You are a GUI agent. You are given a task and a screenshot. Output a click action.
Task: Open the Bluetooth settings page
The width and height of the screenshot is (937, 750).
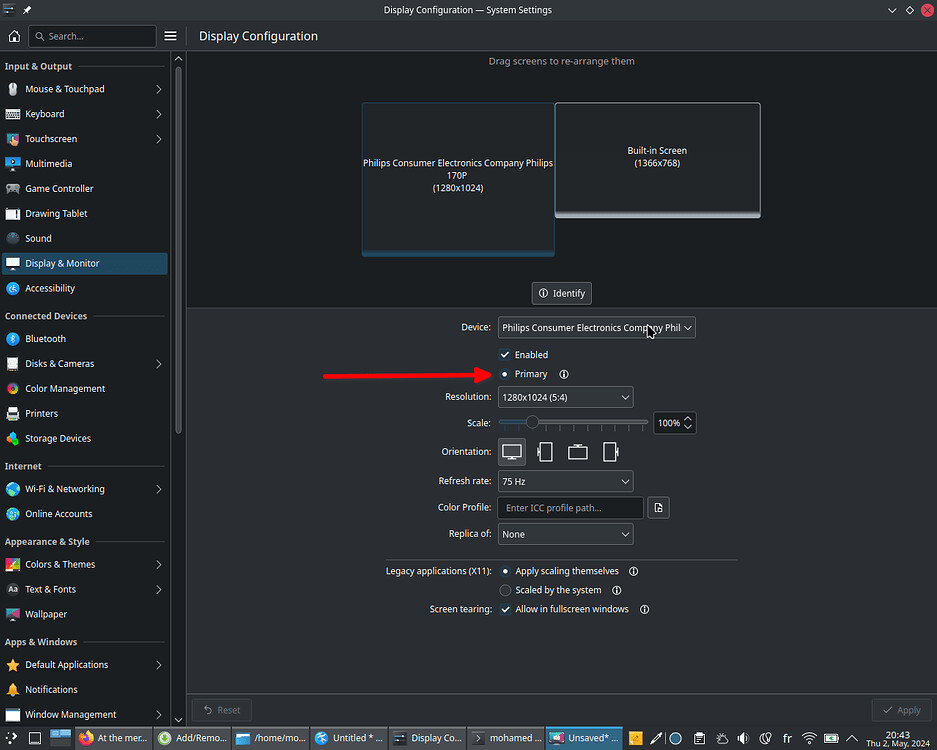coord(13,338)
